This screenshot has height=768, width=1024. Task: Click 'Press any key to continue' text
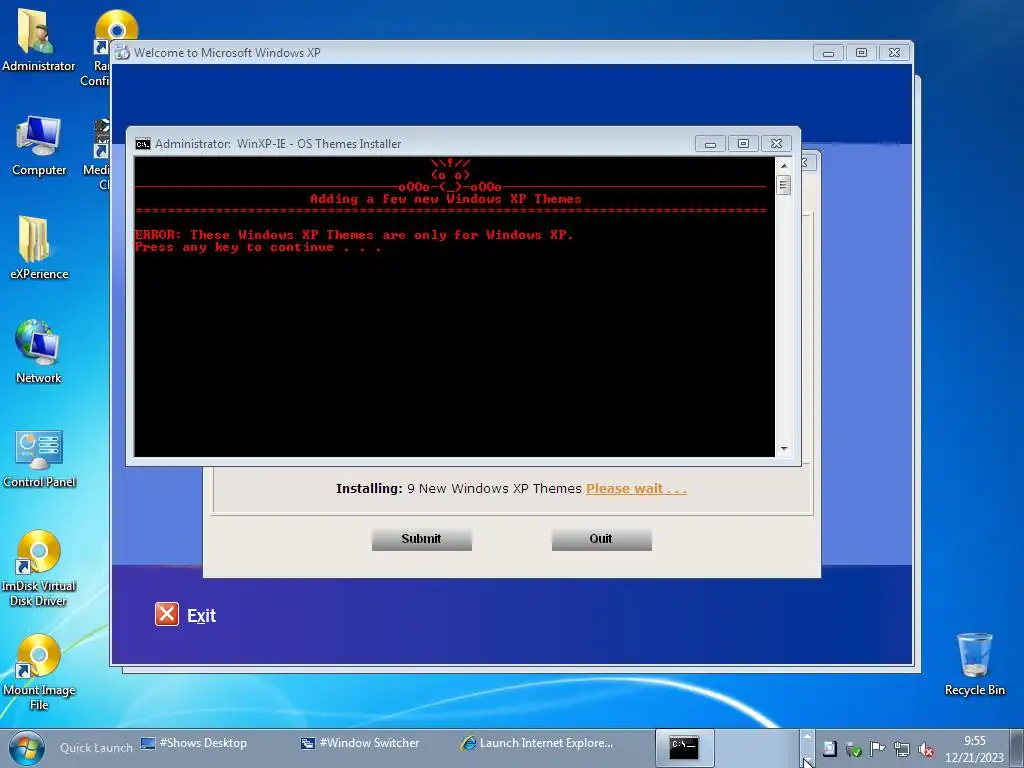pos(258,248)
